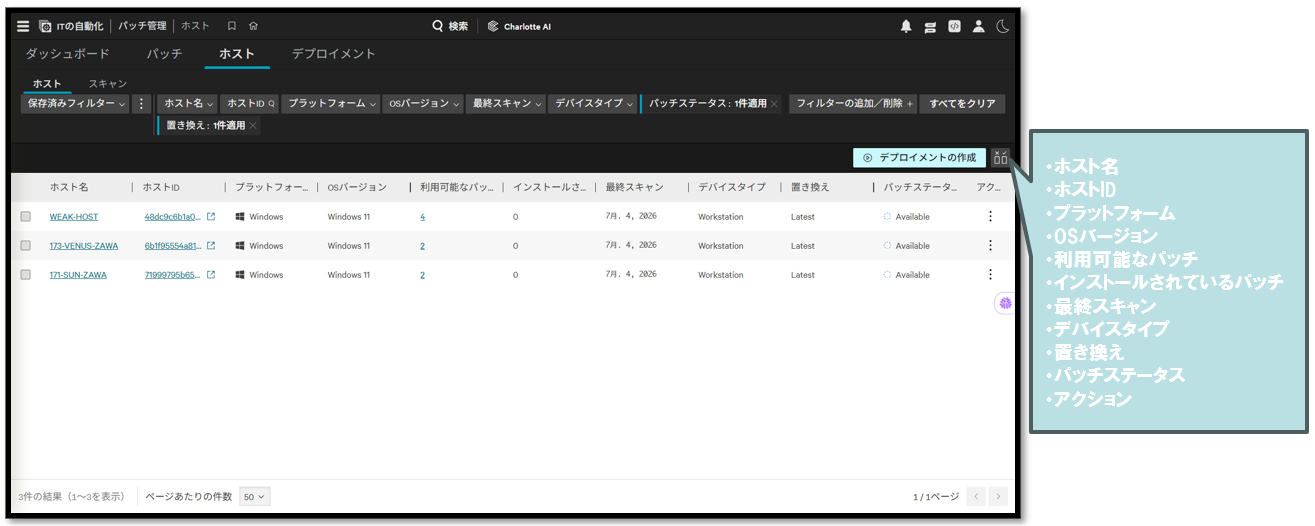
Task: Switch to the スキャン sub-tab
Action: [108, 84]
